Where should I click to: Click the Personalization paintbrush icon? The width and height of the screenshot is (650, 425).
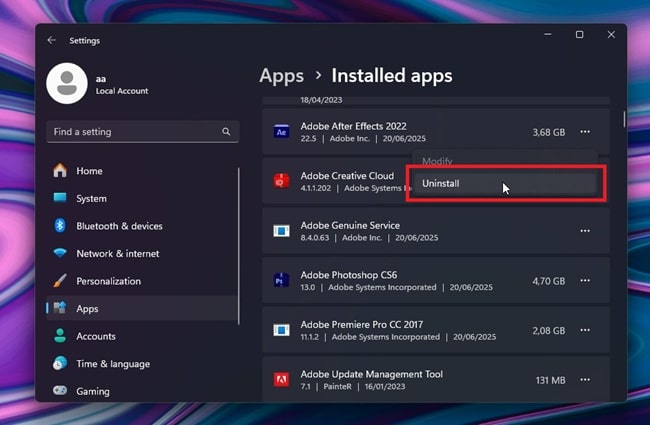coord(60,281)
